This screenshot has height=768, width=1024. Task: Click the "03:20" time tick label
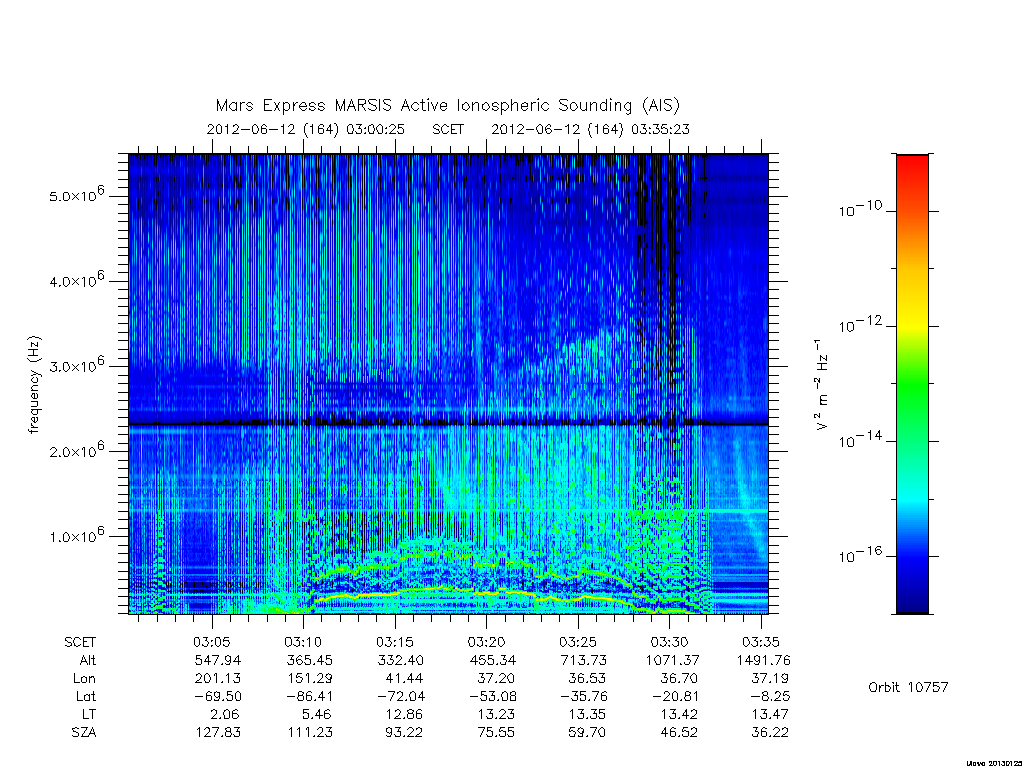click(487, 642)
